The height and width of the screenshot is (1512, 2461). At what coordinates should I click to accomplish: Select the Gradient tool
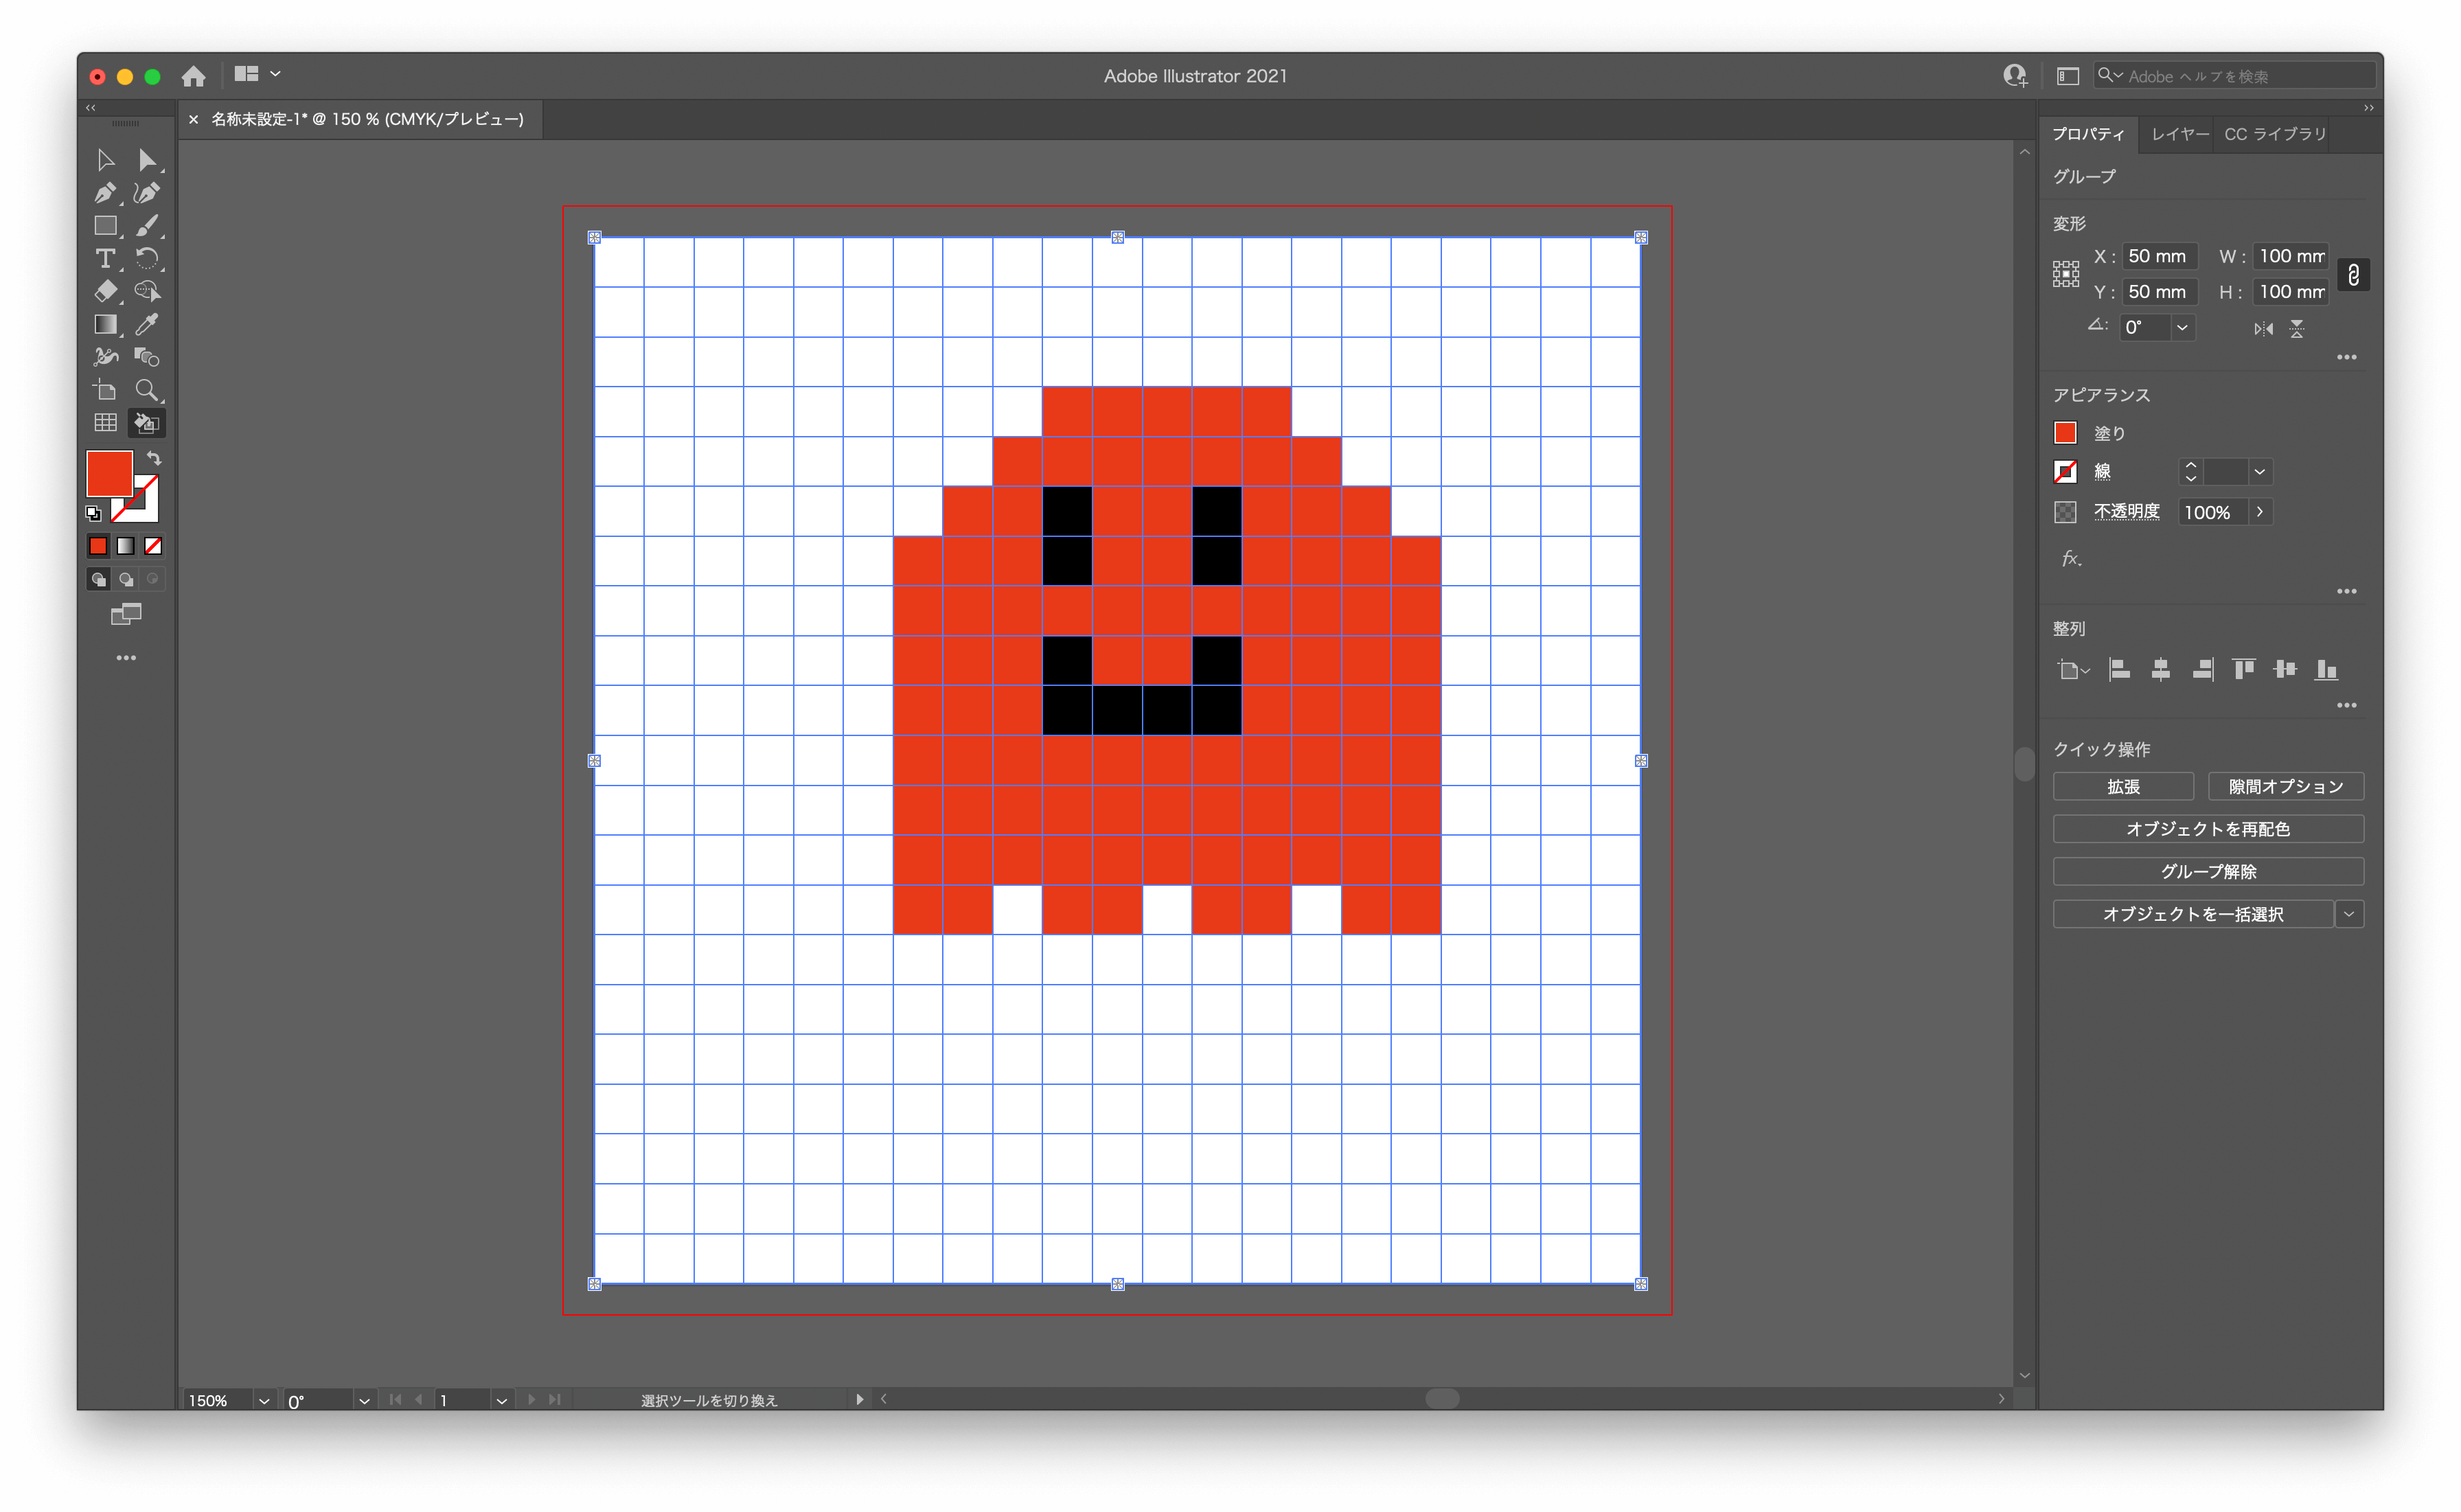105,324
